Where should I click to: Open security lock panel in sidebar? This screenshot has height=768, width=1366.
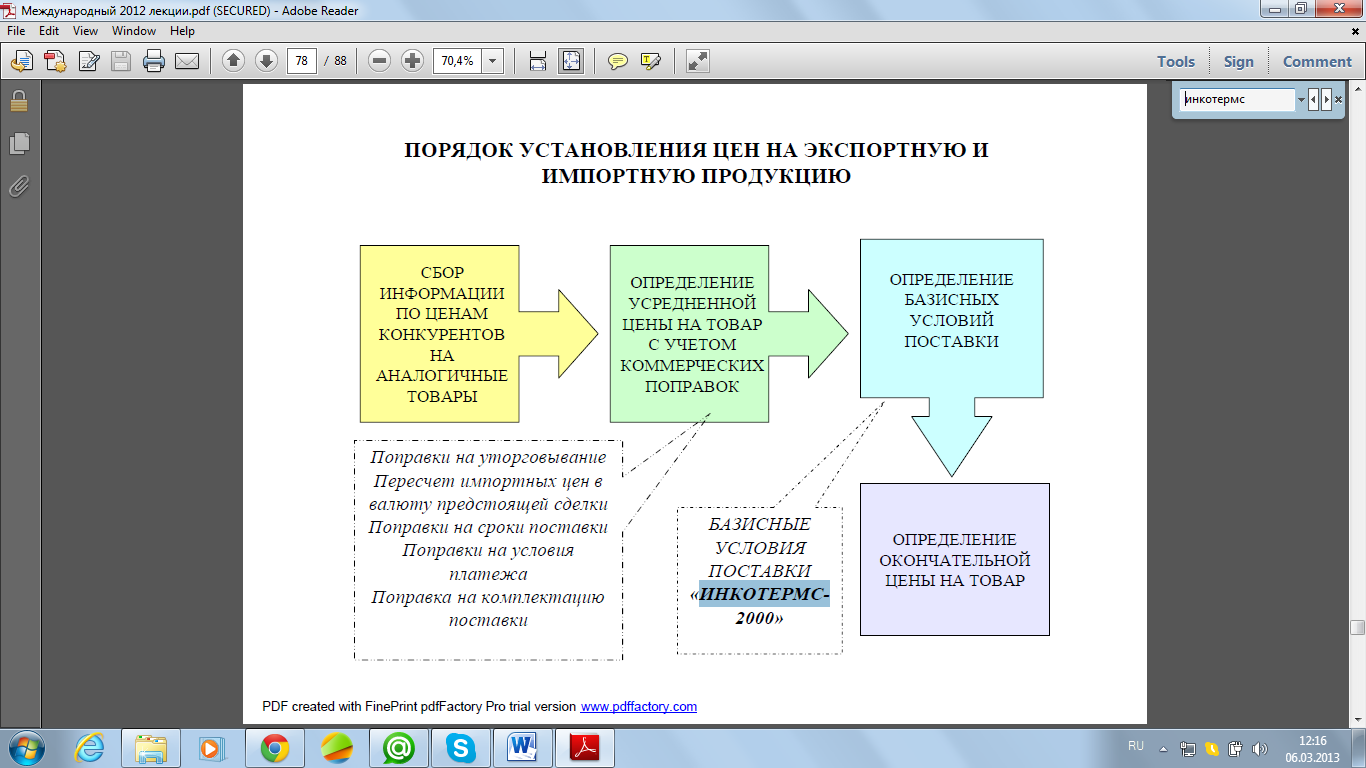[x=18, y=101]
